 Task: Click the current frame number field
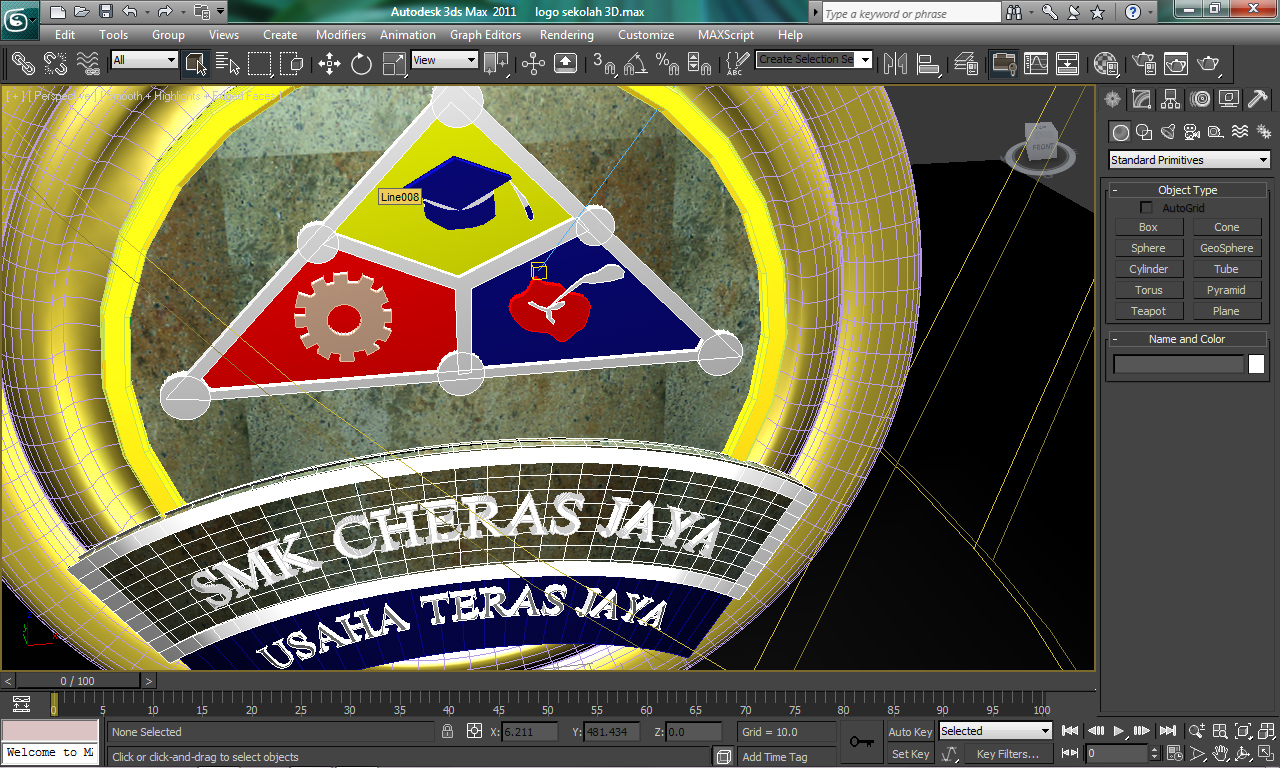click(1117, 754)
